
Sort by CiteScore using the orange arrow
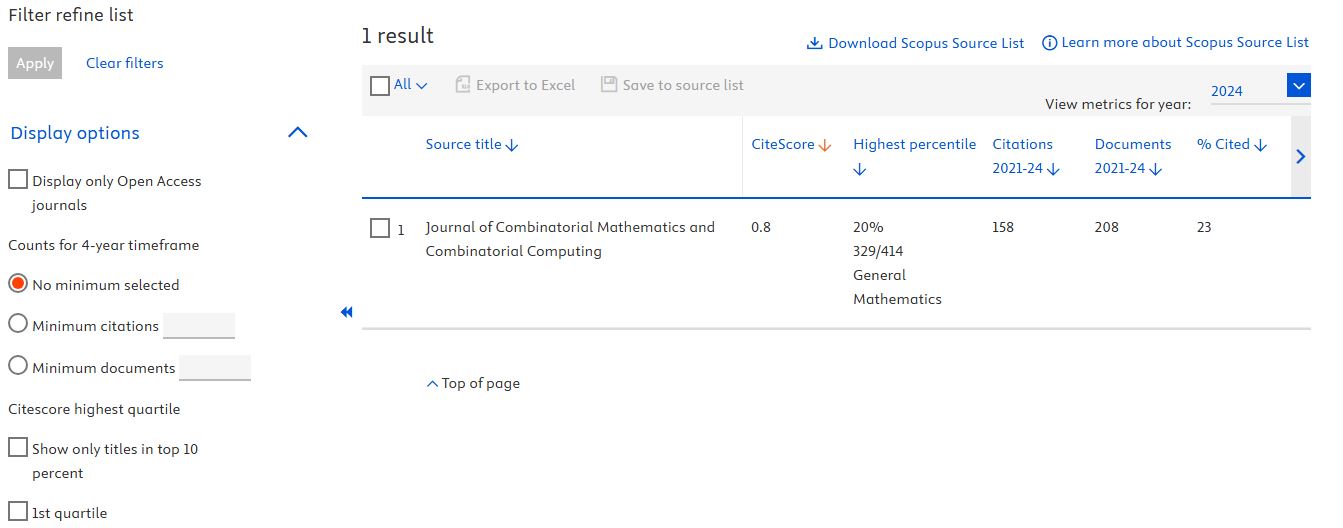[x=825, y=145]
